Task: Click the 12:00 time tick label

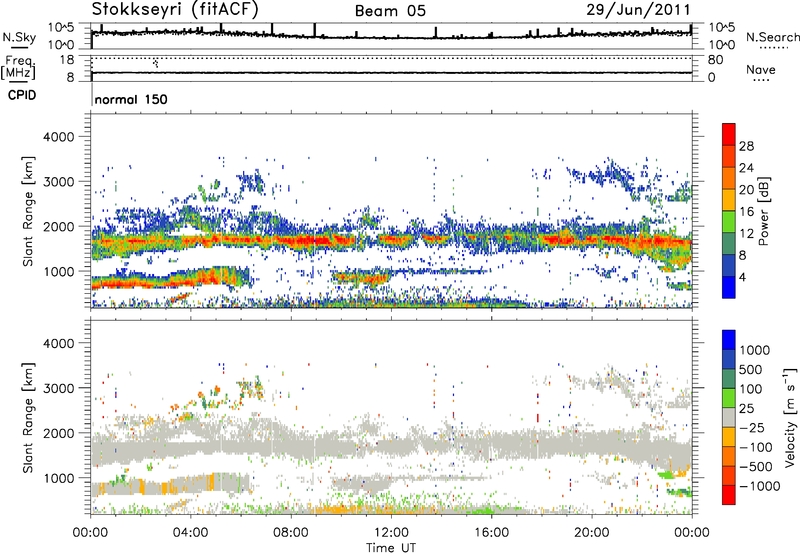Action: 391,533
